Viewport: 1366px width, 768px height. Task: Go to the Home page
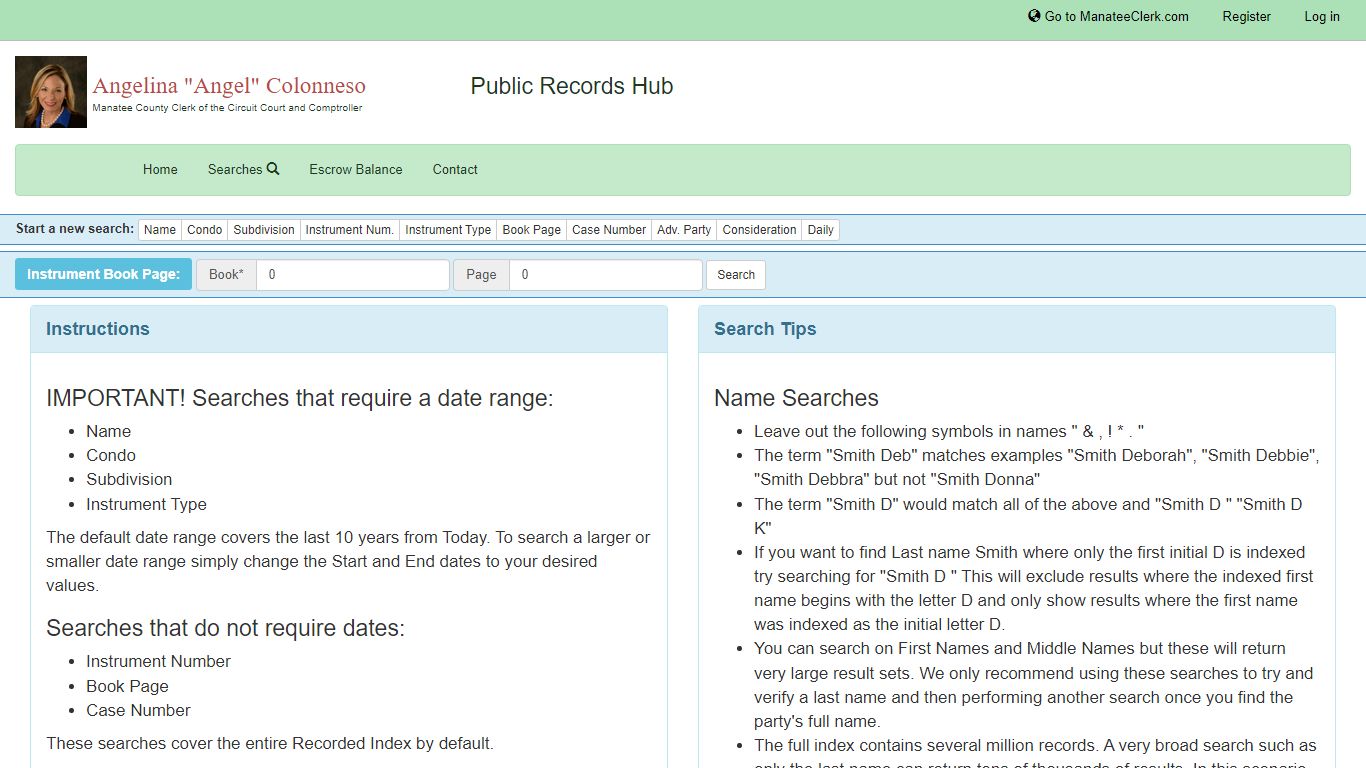[160, 169]
